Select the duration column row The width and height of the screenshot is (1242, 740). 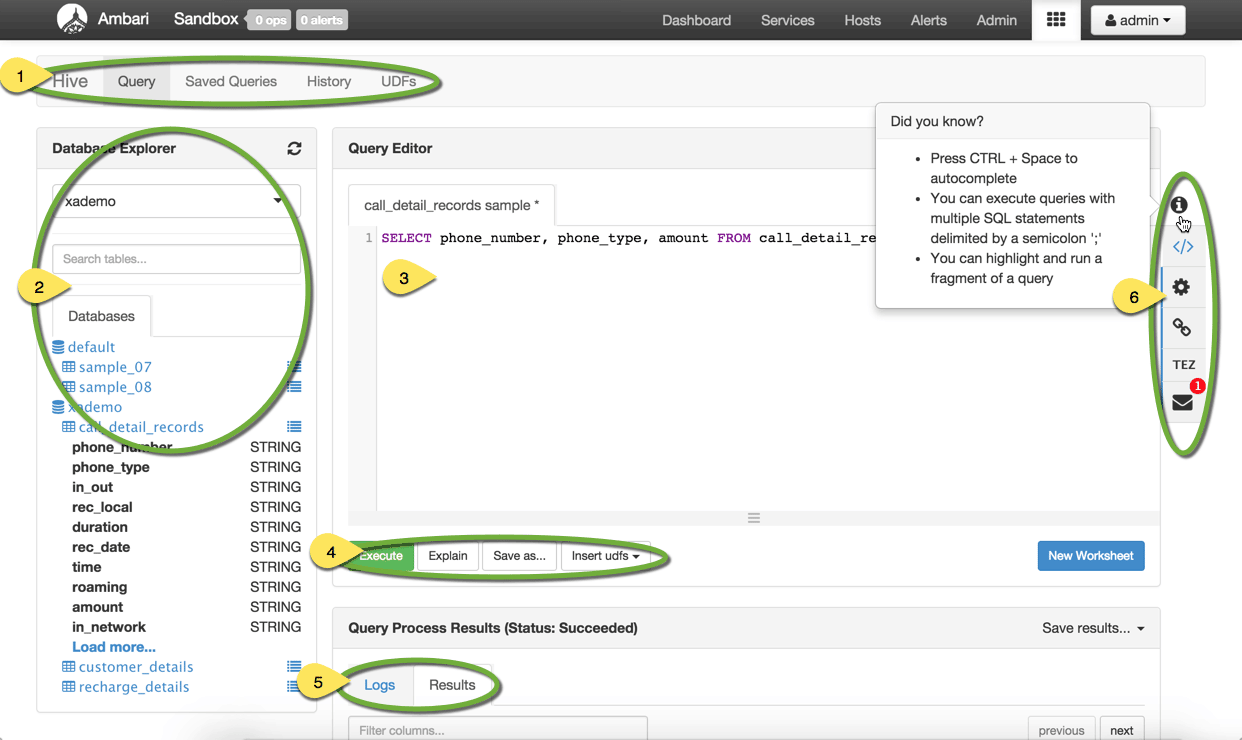pyautogui.click(x=186, y=527)
